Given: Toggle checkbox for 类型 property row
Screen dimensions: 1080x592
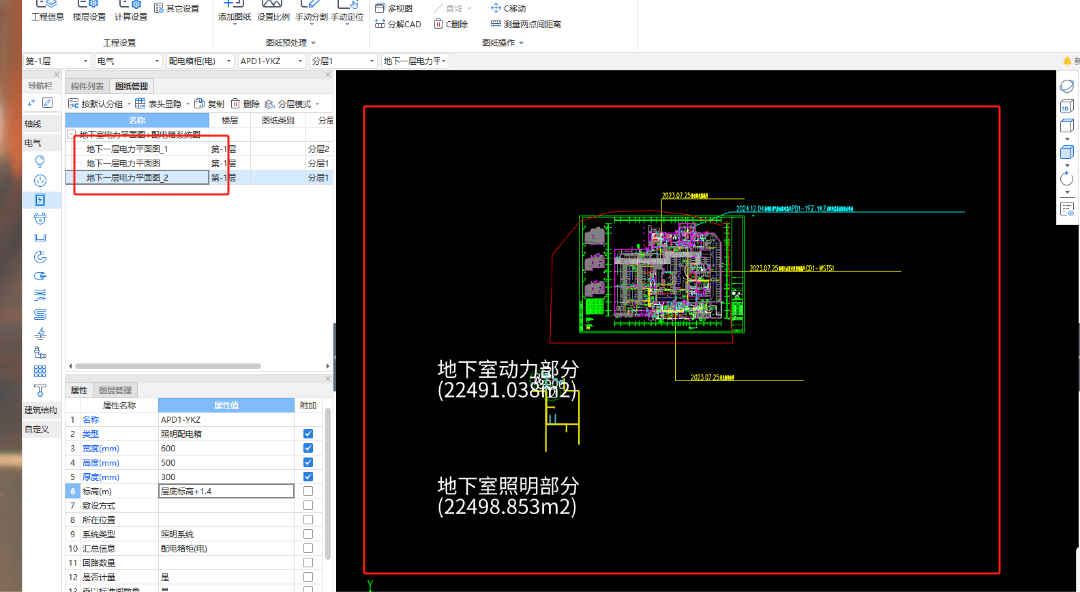Looking at the screenshot, I should tap(308, 434).
